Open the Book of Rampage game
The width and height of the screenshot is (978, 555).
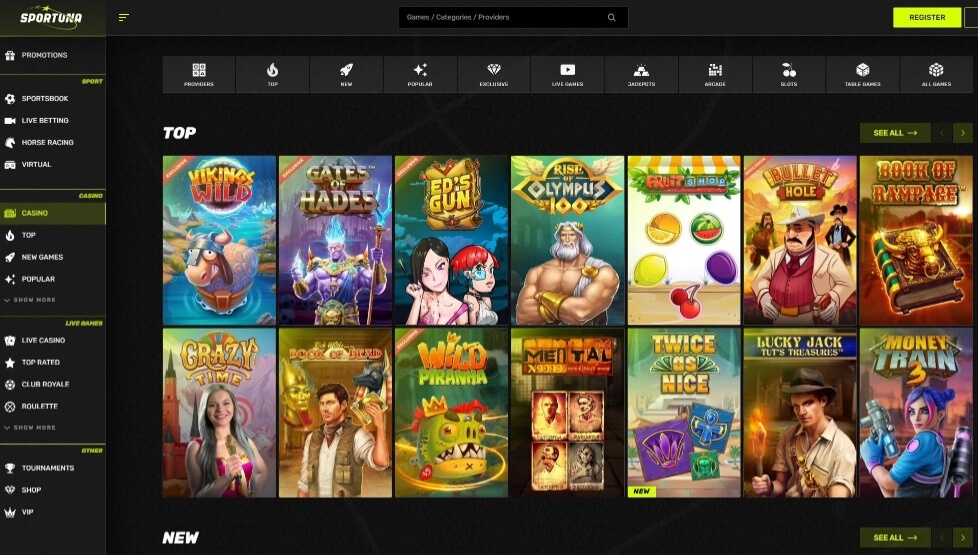(916, 241)
